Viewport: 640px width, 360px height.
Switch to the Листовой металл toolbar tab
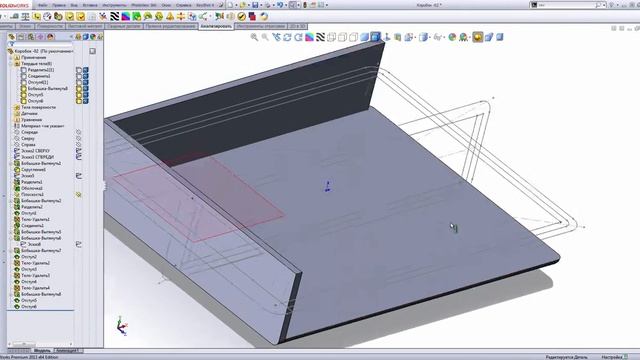[84, 26]
